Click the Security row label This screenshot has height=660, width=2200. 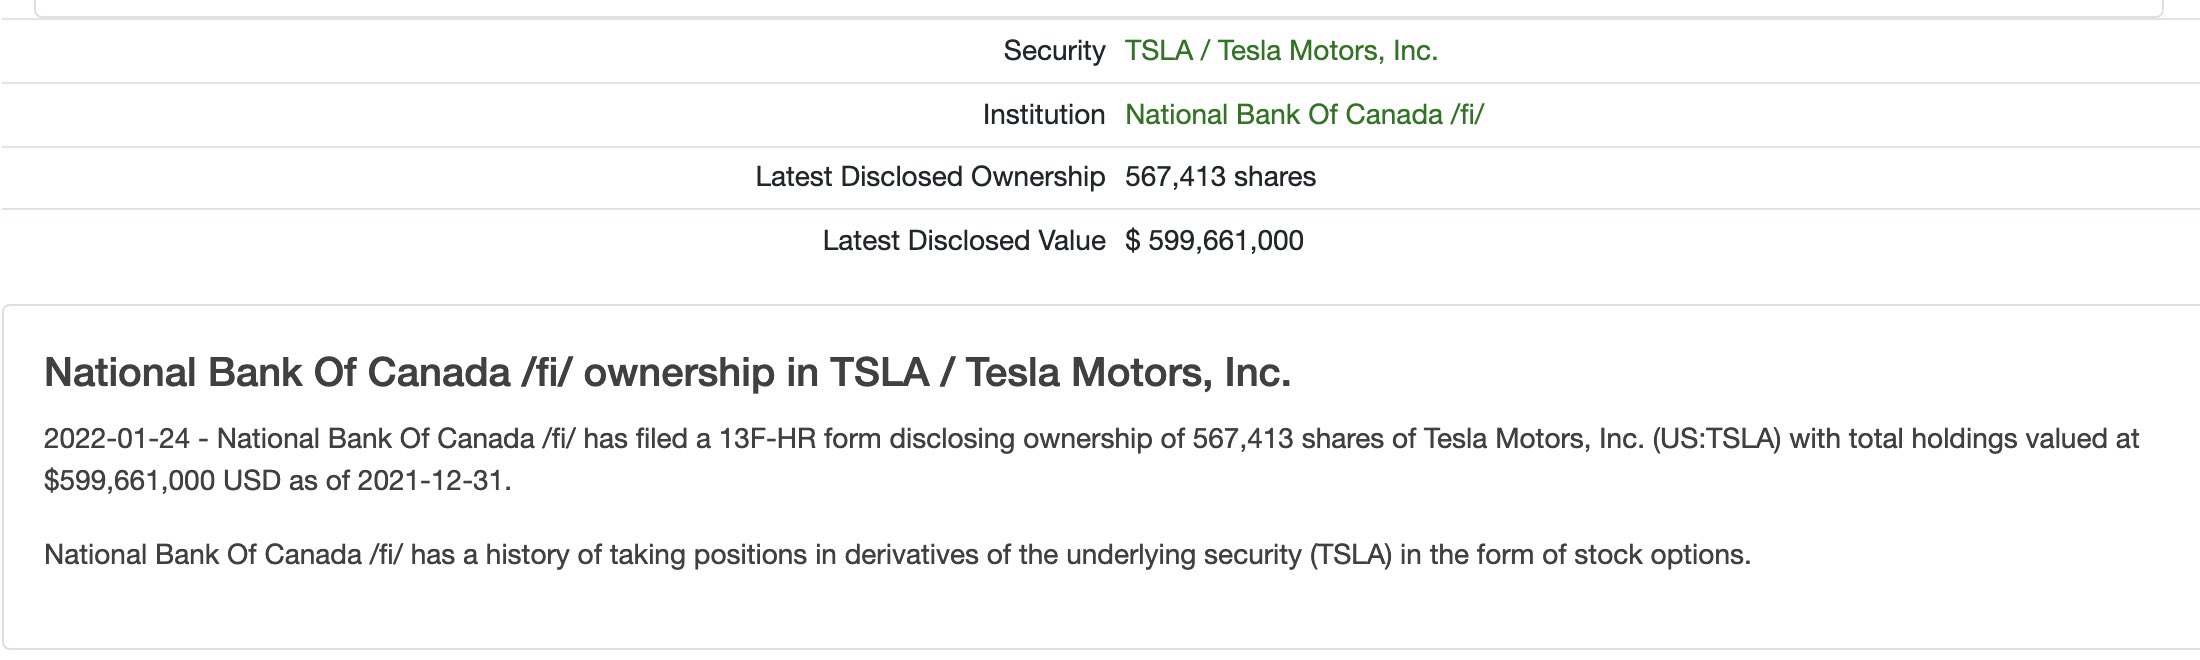click(x=1054, y=51)
